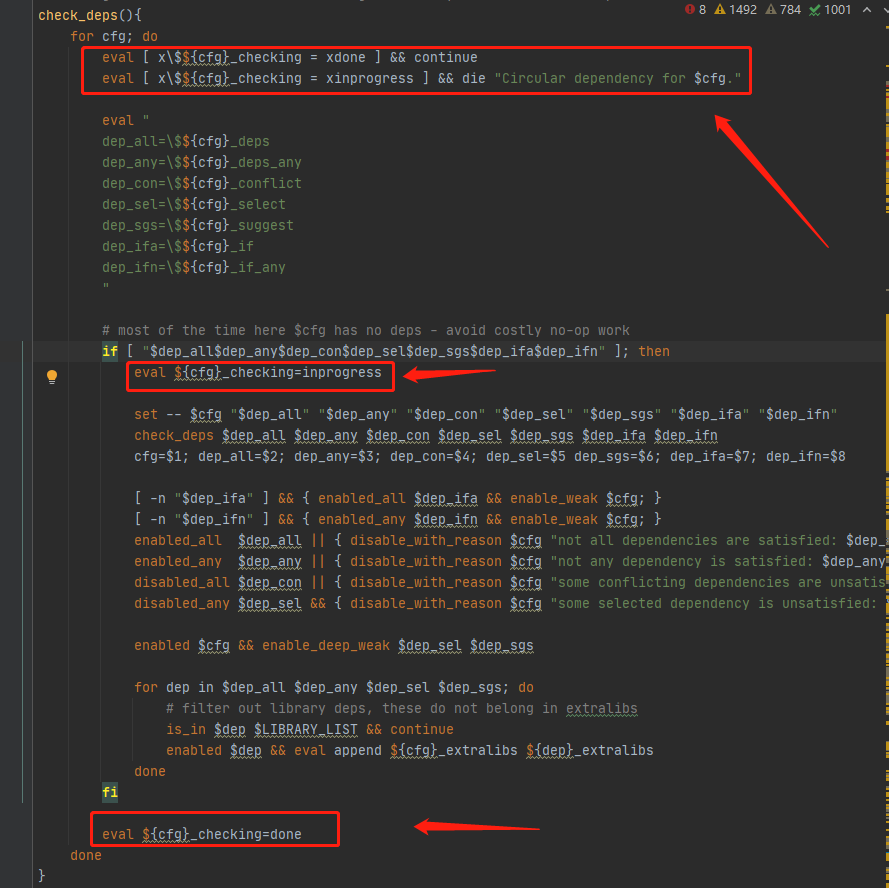The width and height of the screenshot is (889, 888).
Task: Collapse the if-then block using its fold marker
Action: [23, 351]
